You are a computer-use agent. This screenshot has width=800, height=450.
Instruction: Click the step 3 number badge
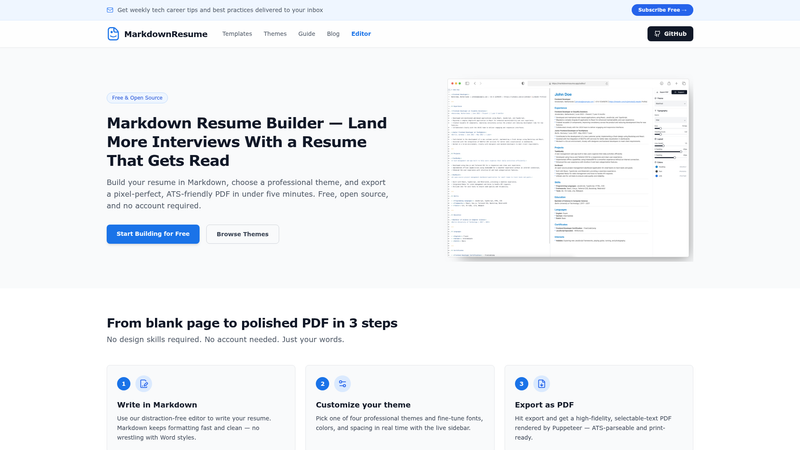pyautogui.click(x=521, y=384)
